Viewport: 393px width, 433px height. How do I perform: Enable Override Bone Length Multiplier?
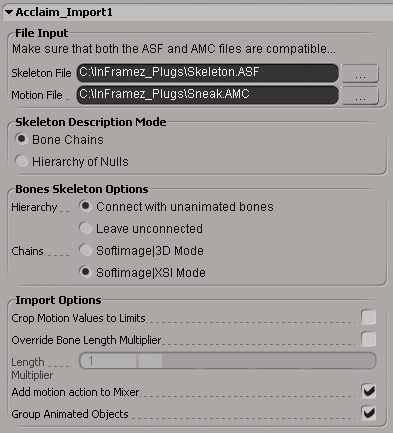(368, 340)
